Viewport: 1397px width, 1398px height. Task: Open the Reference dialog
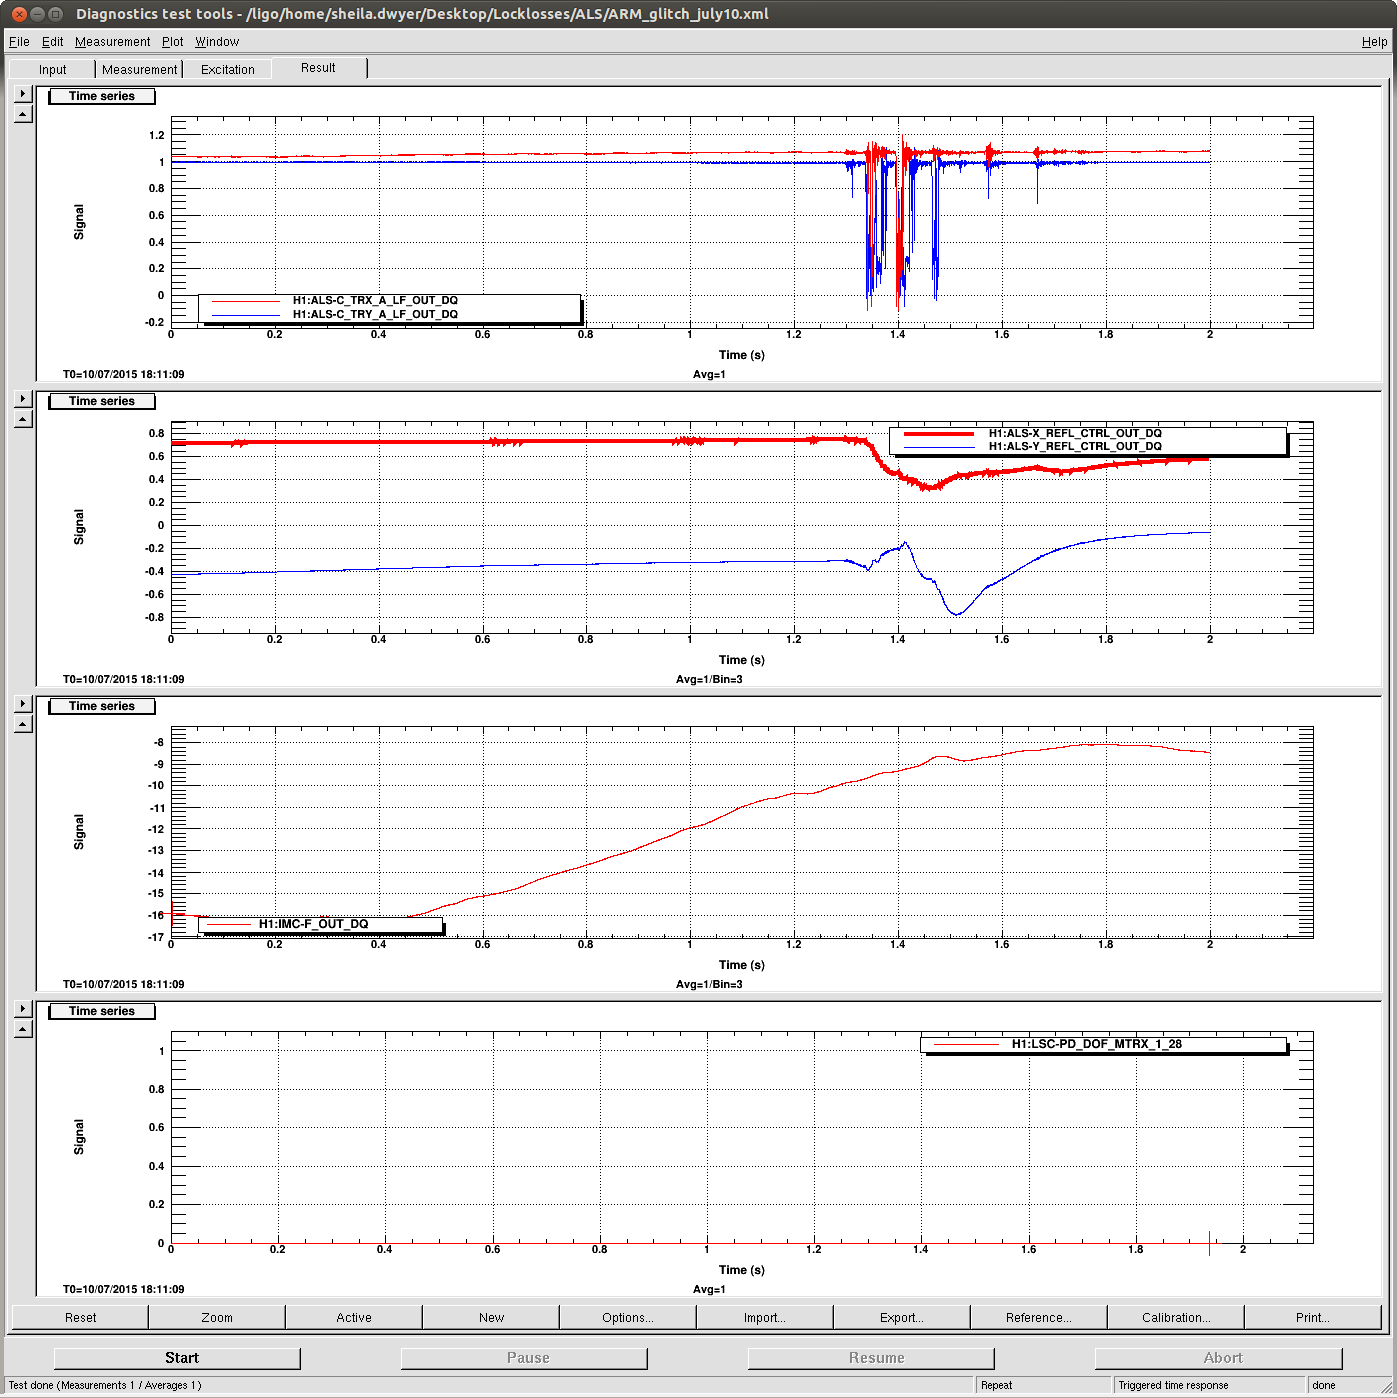1039,1317
